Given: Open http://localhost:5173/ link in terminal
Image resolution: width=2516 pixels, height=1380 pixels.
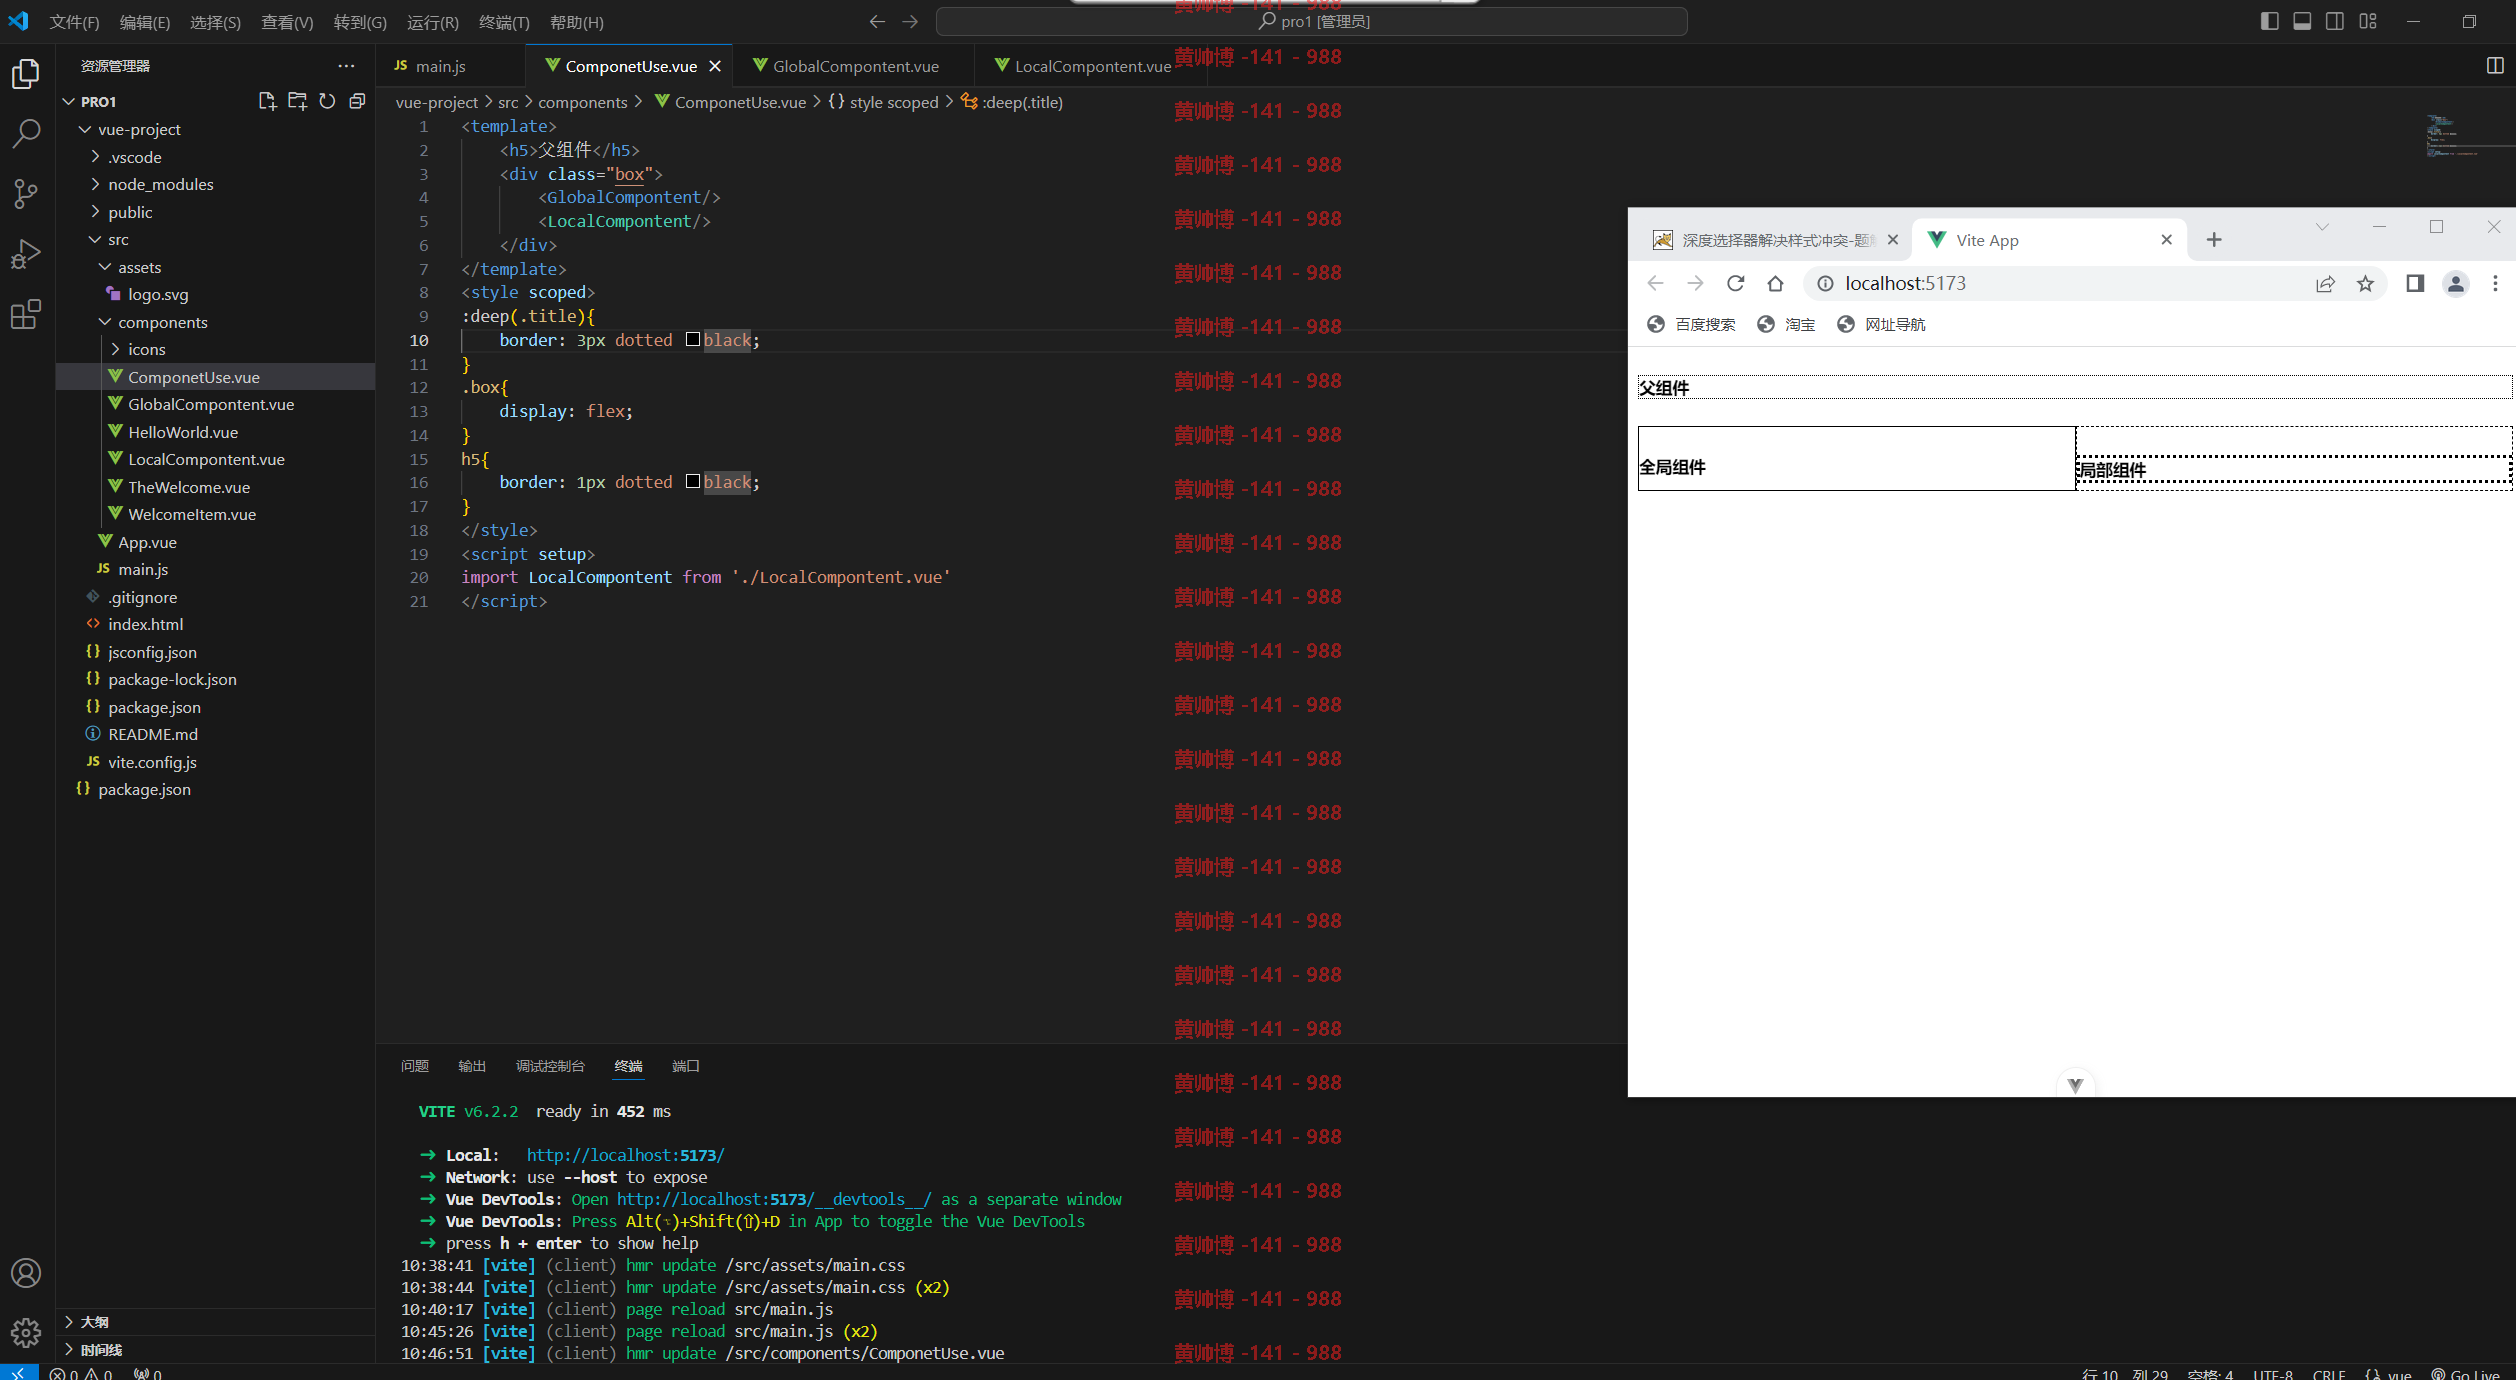Looking at the screenshot, I should tap(626, 1155).
